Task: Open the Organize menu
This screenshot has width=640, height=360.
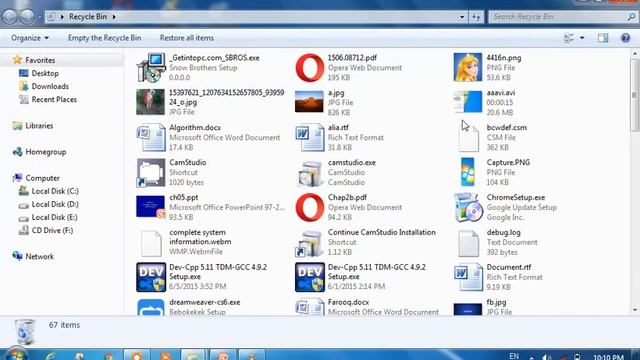Action: point(30,38)
